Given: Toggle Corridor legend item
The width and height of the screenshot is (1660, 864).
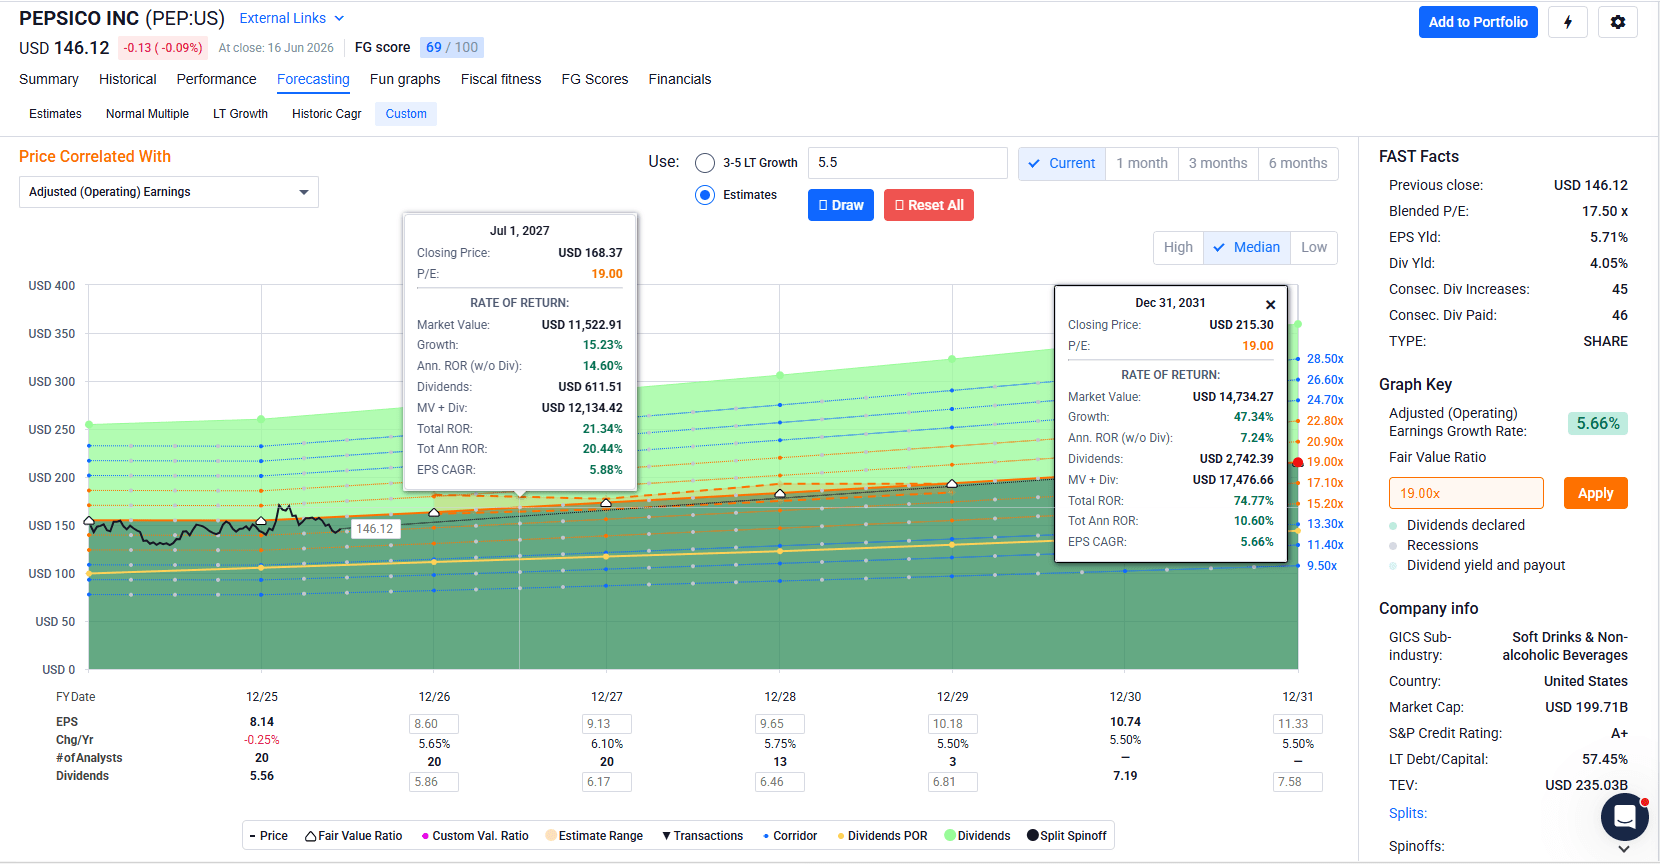Looking at the screenshot, I should pyautogui.click(x=790, y=836).
